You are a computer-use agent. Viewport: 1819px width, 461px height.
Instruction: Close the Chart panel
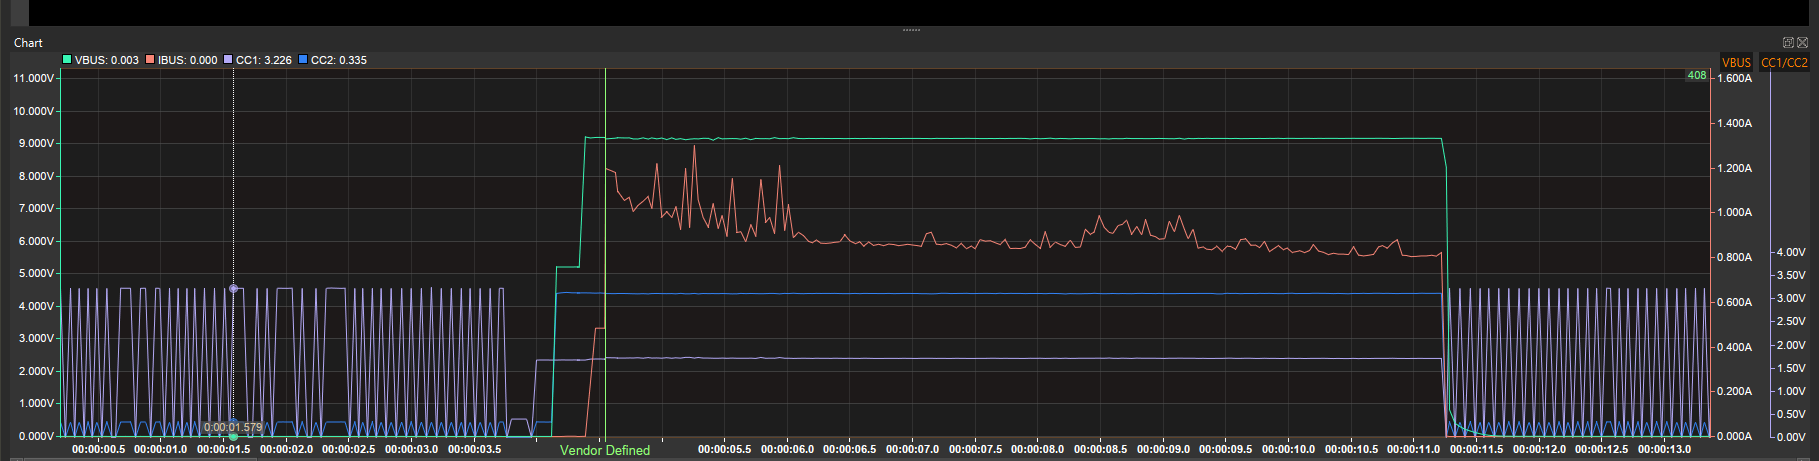1802,43
